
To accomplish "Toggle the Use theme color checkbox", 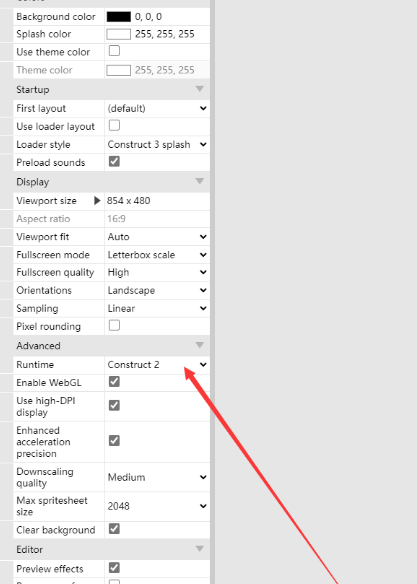I will click(x=114, y=51).
